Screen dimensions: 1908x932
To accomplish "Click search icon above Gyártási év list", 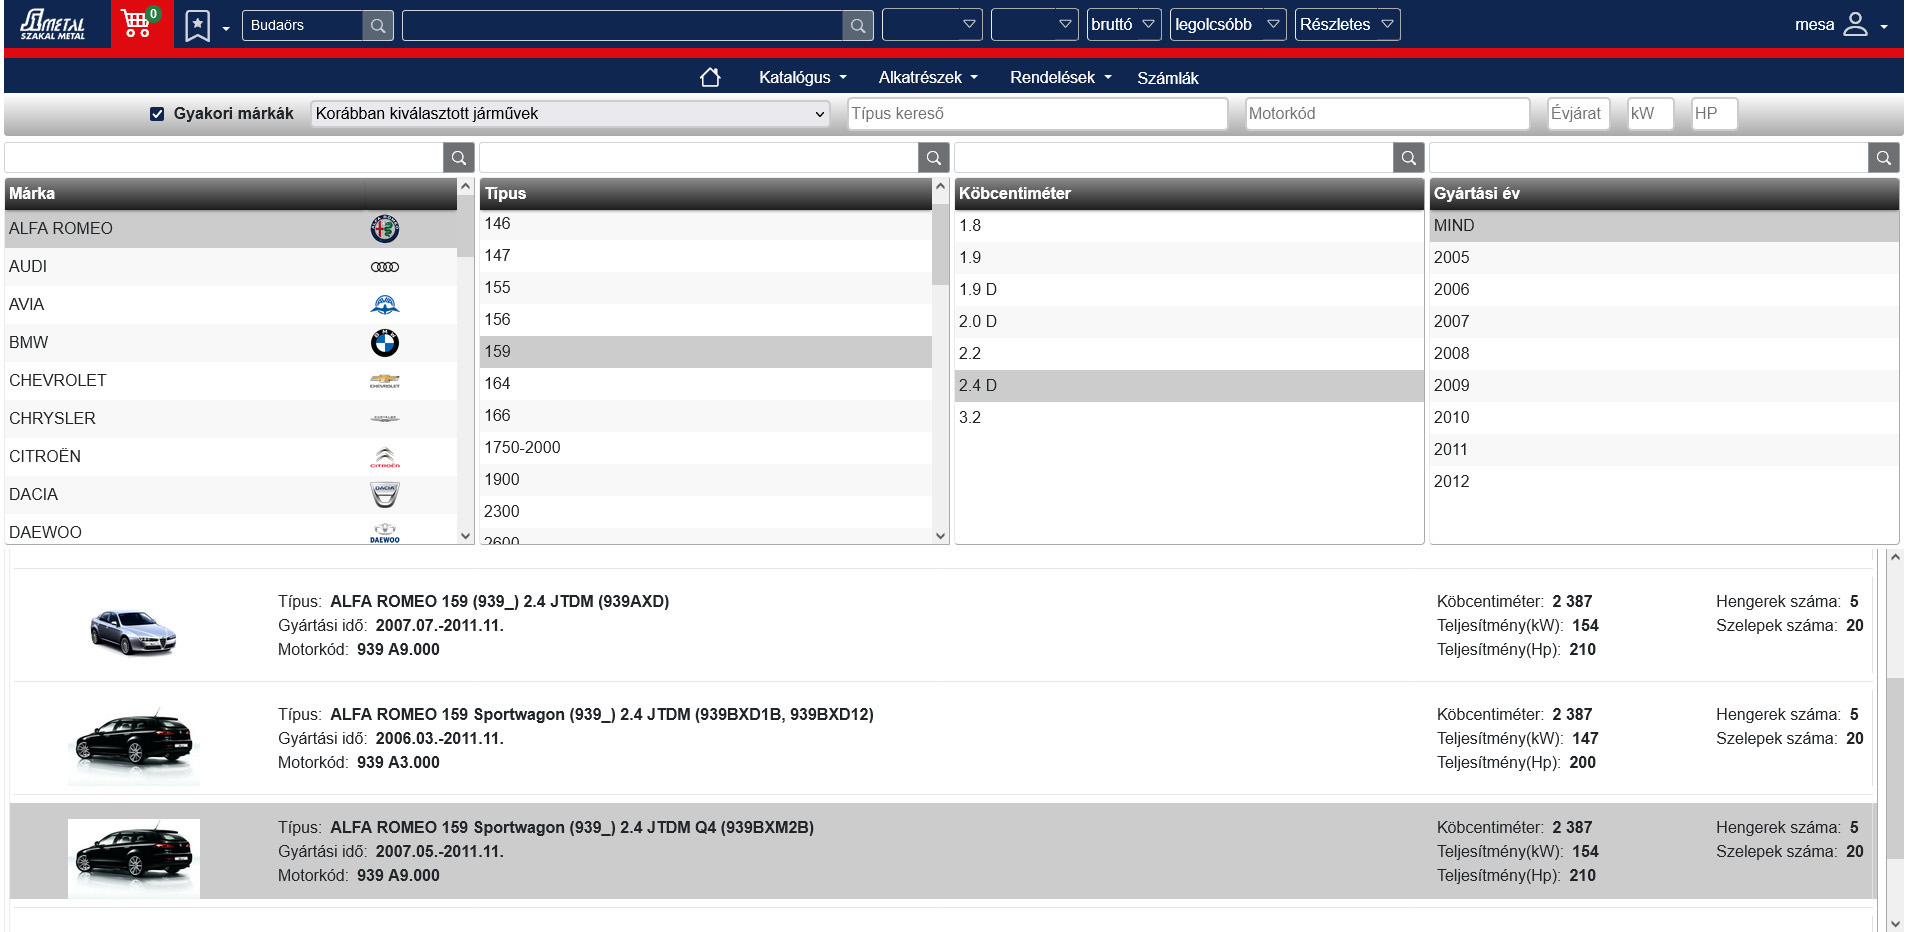I will [1883, 158].
